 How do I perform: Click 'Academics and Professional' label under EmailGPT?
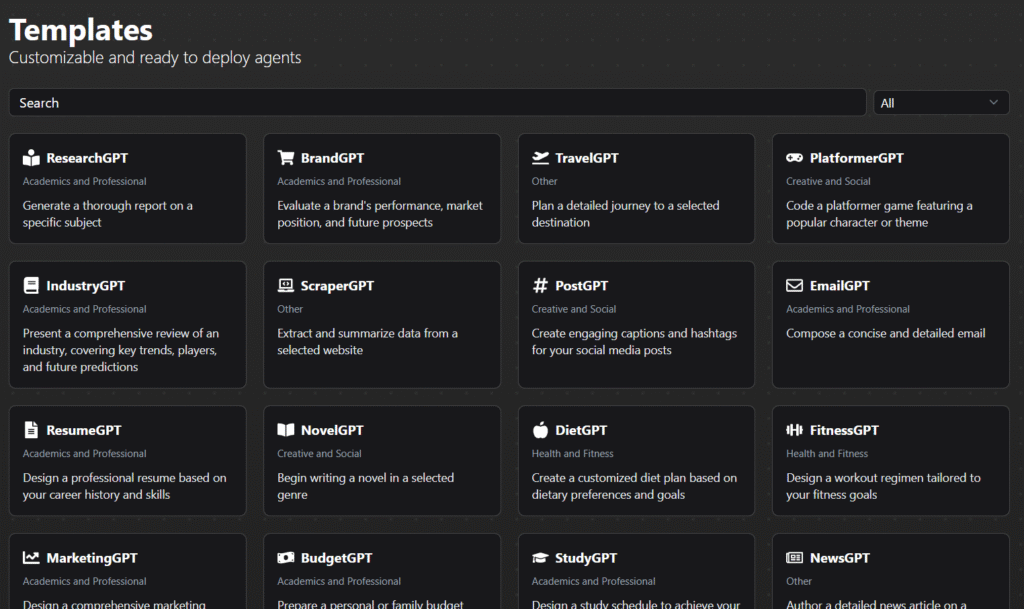[x=848, y=309]
